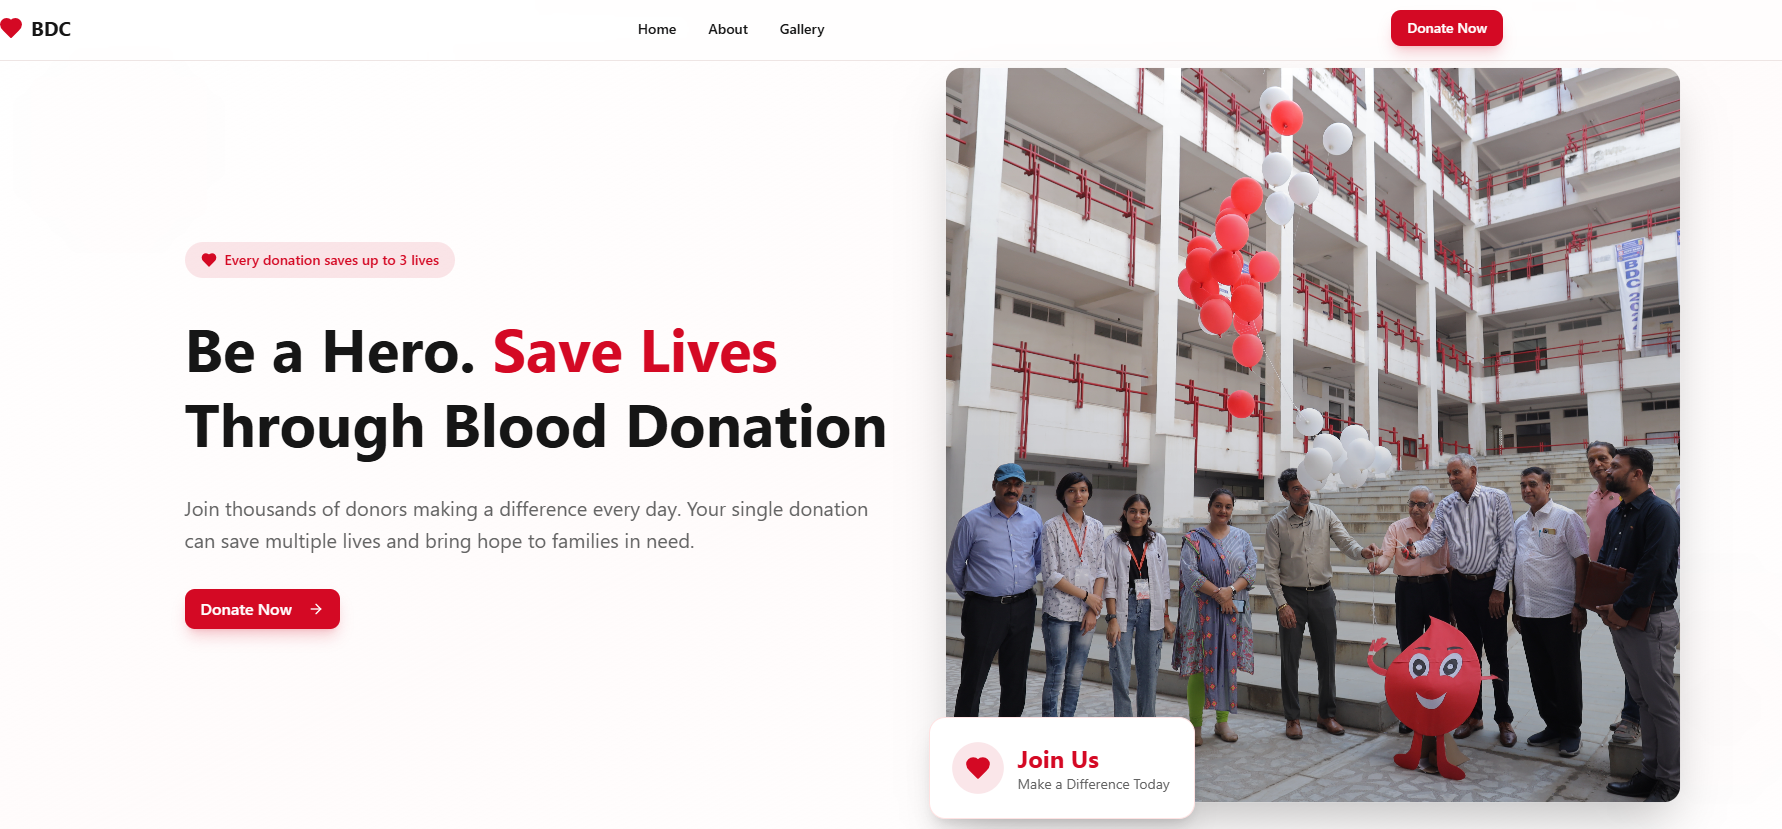This screenshot has height=829, width=1782.
Task: Click the header Donate Now button
Action: click(x=1446, y=28)
